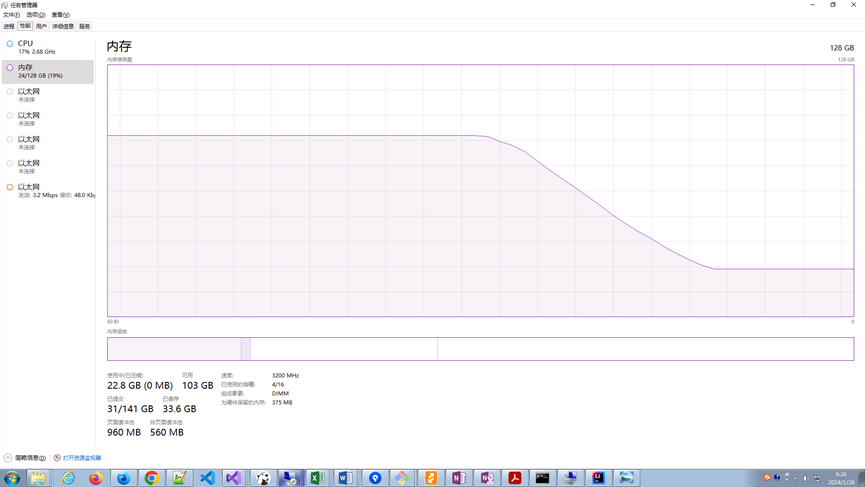Switch to the 服务 tab

(x=85, y=26)
